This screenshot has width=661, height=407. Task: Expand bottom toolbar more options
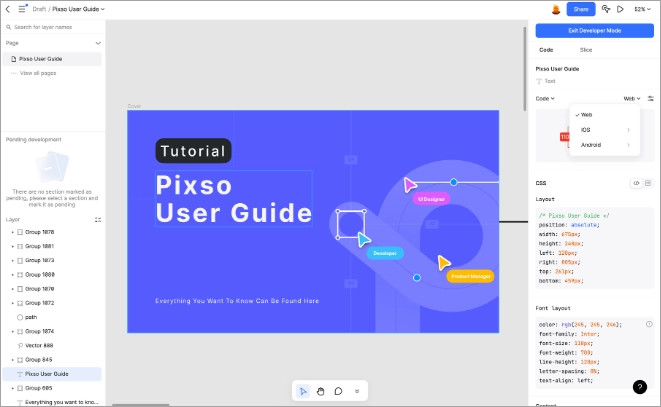[357, 391]
